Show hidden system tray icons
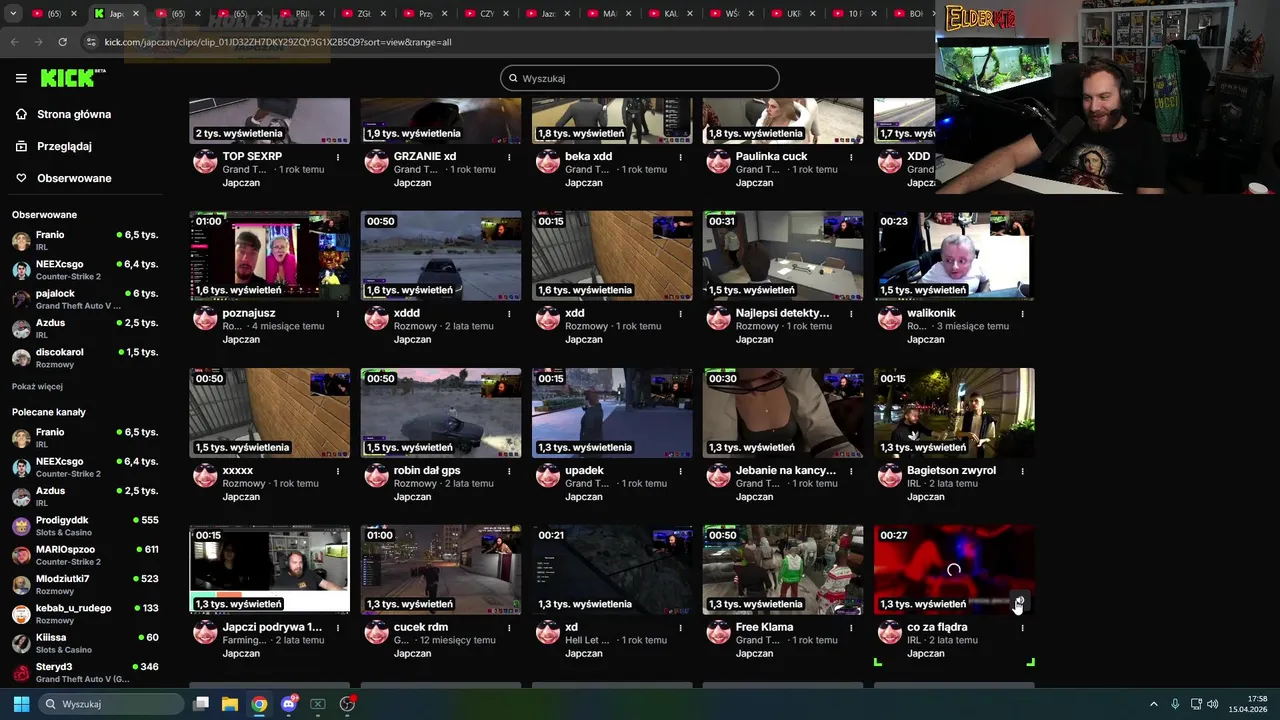This screenshot has height=720, width=1280. point(1153,704)
